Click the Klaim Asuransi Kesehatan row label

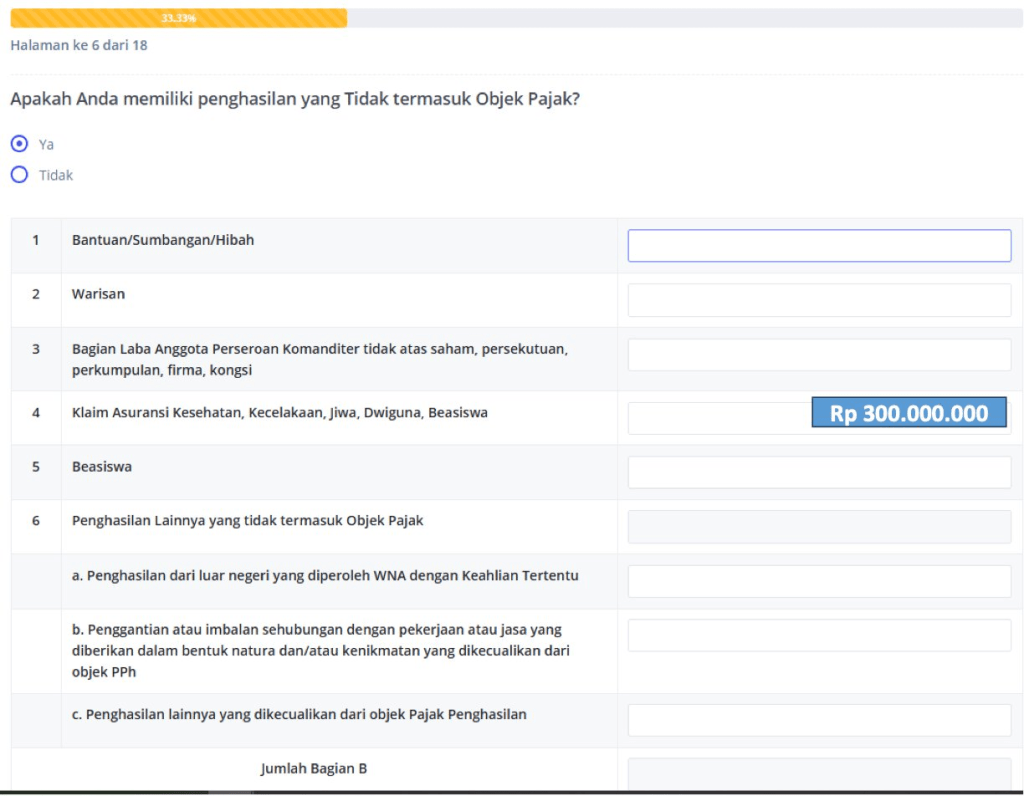pos(279,412)
